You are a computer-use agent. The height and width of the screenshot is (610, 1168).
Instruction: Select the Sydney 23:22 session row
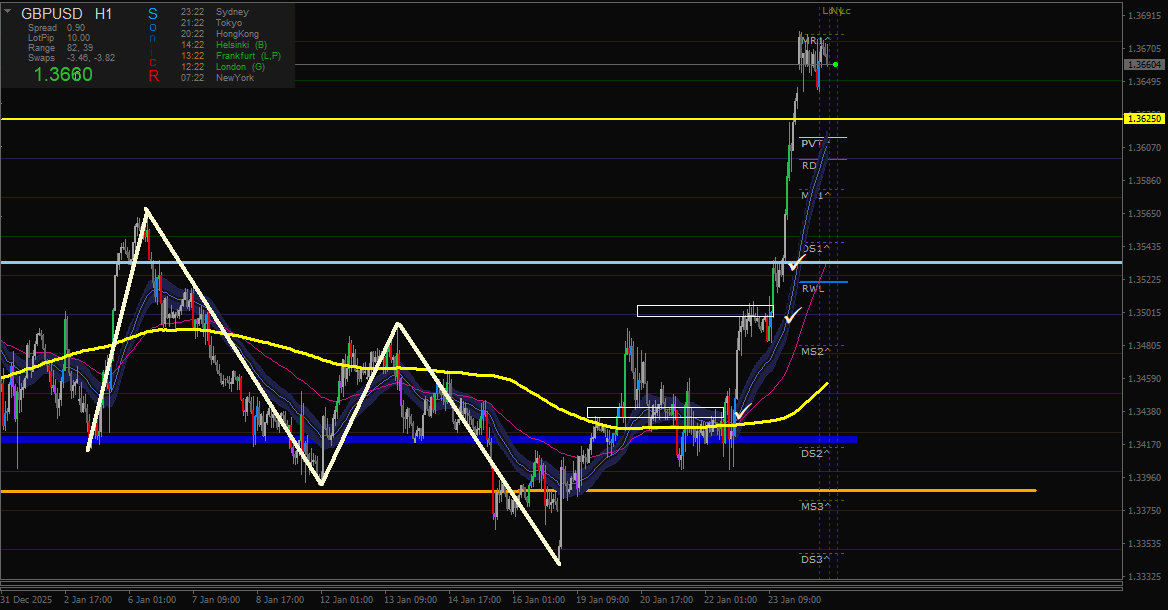pyautogui.click(x=215, y=12)
